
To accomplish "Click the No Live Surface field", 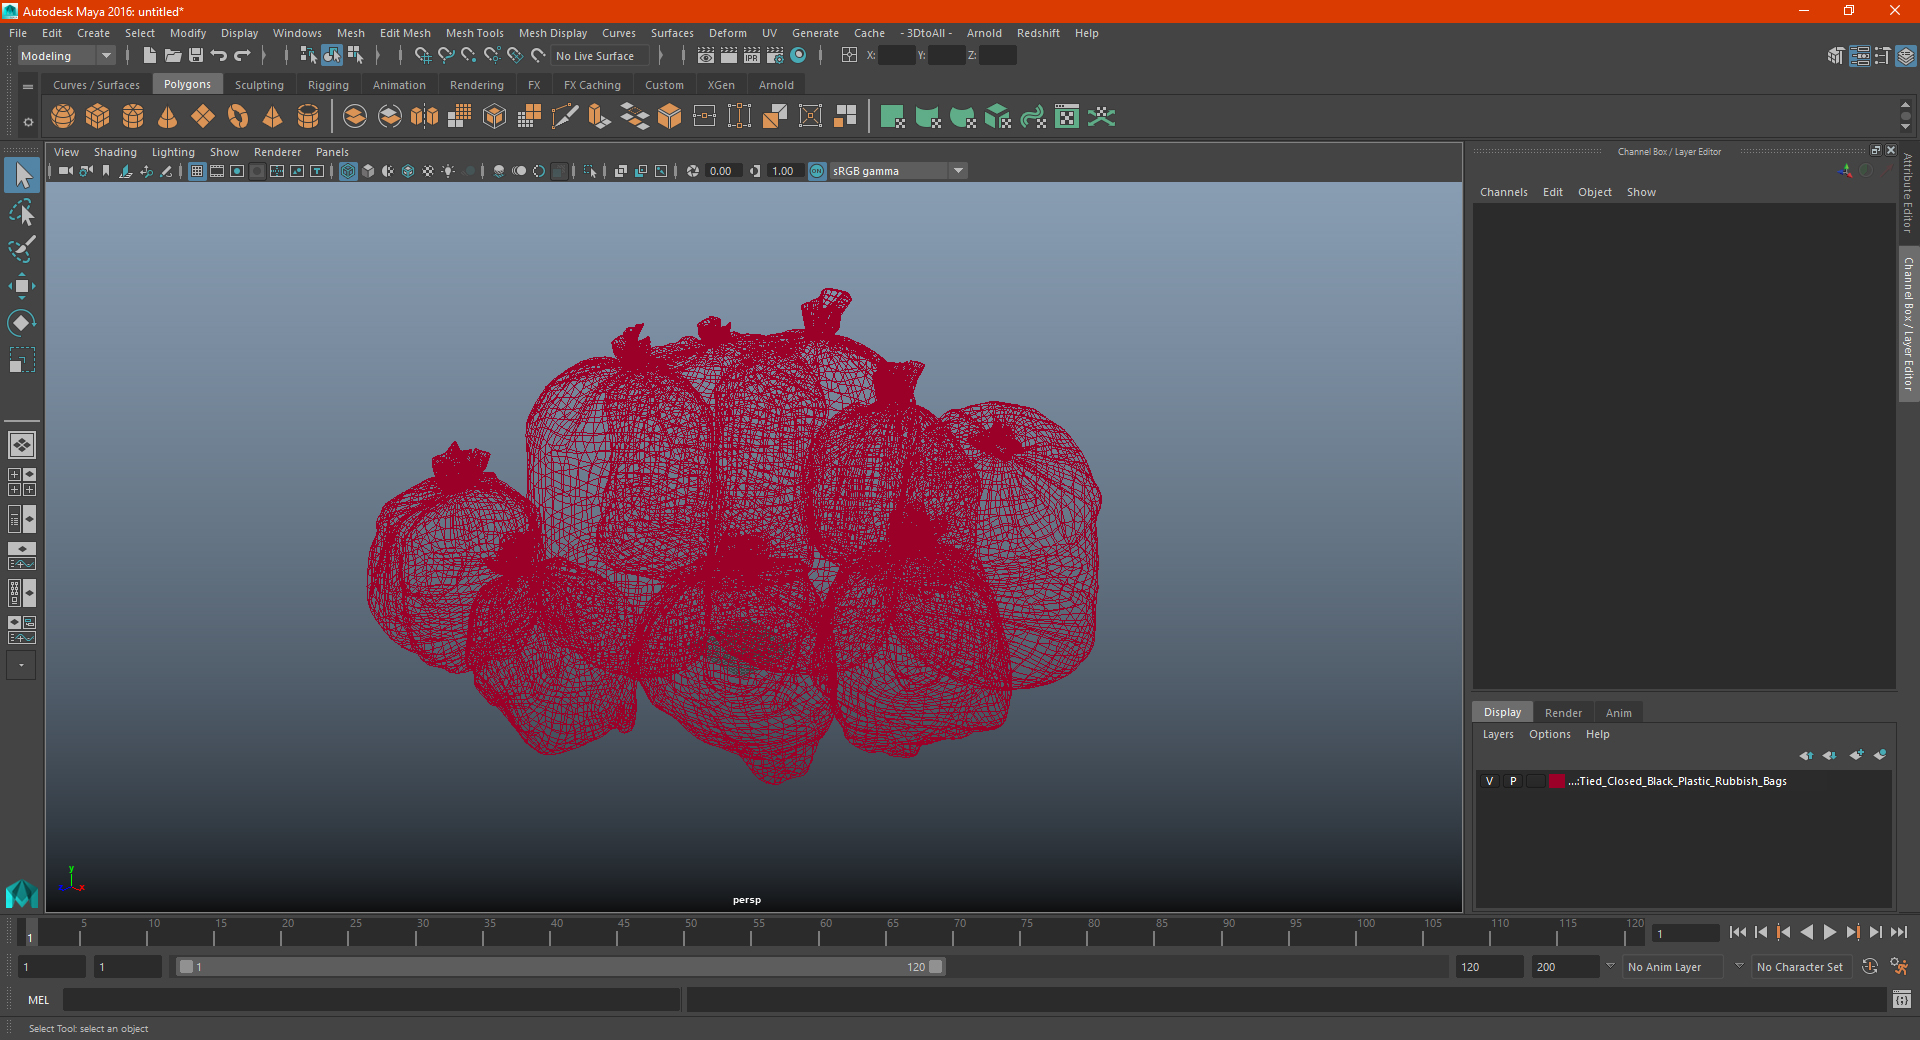I will coord(600,56).
